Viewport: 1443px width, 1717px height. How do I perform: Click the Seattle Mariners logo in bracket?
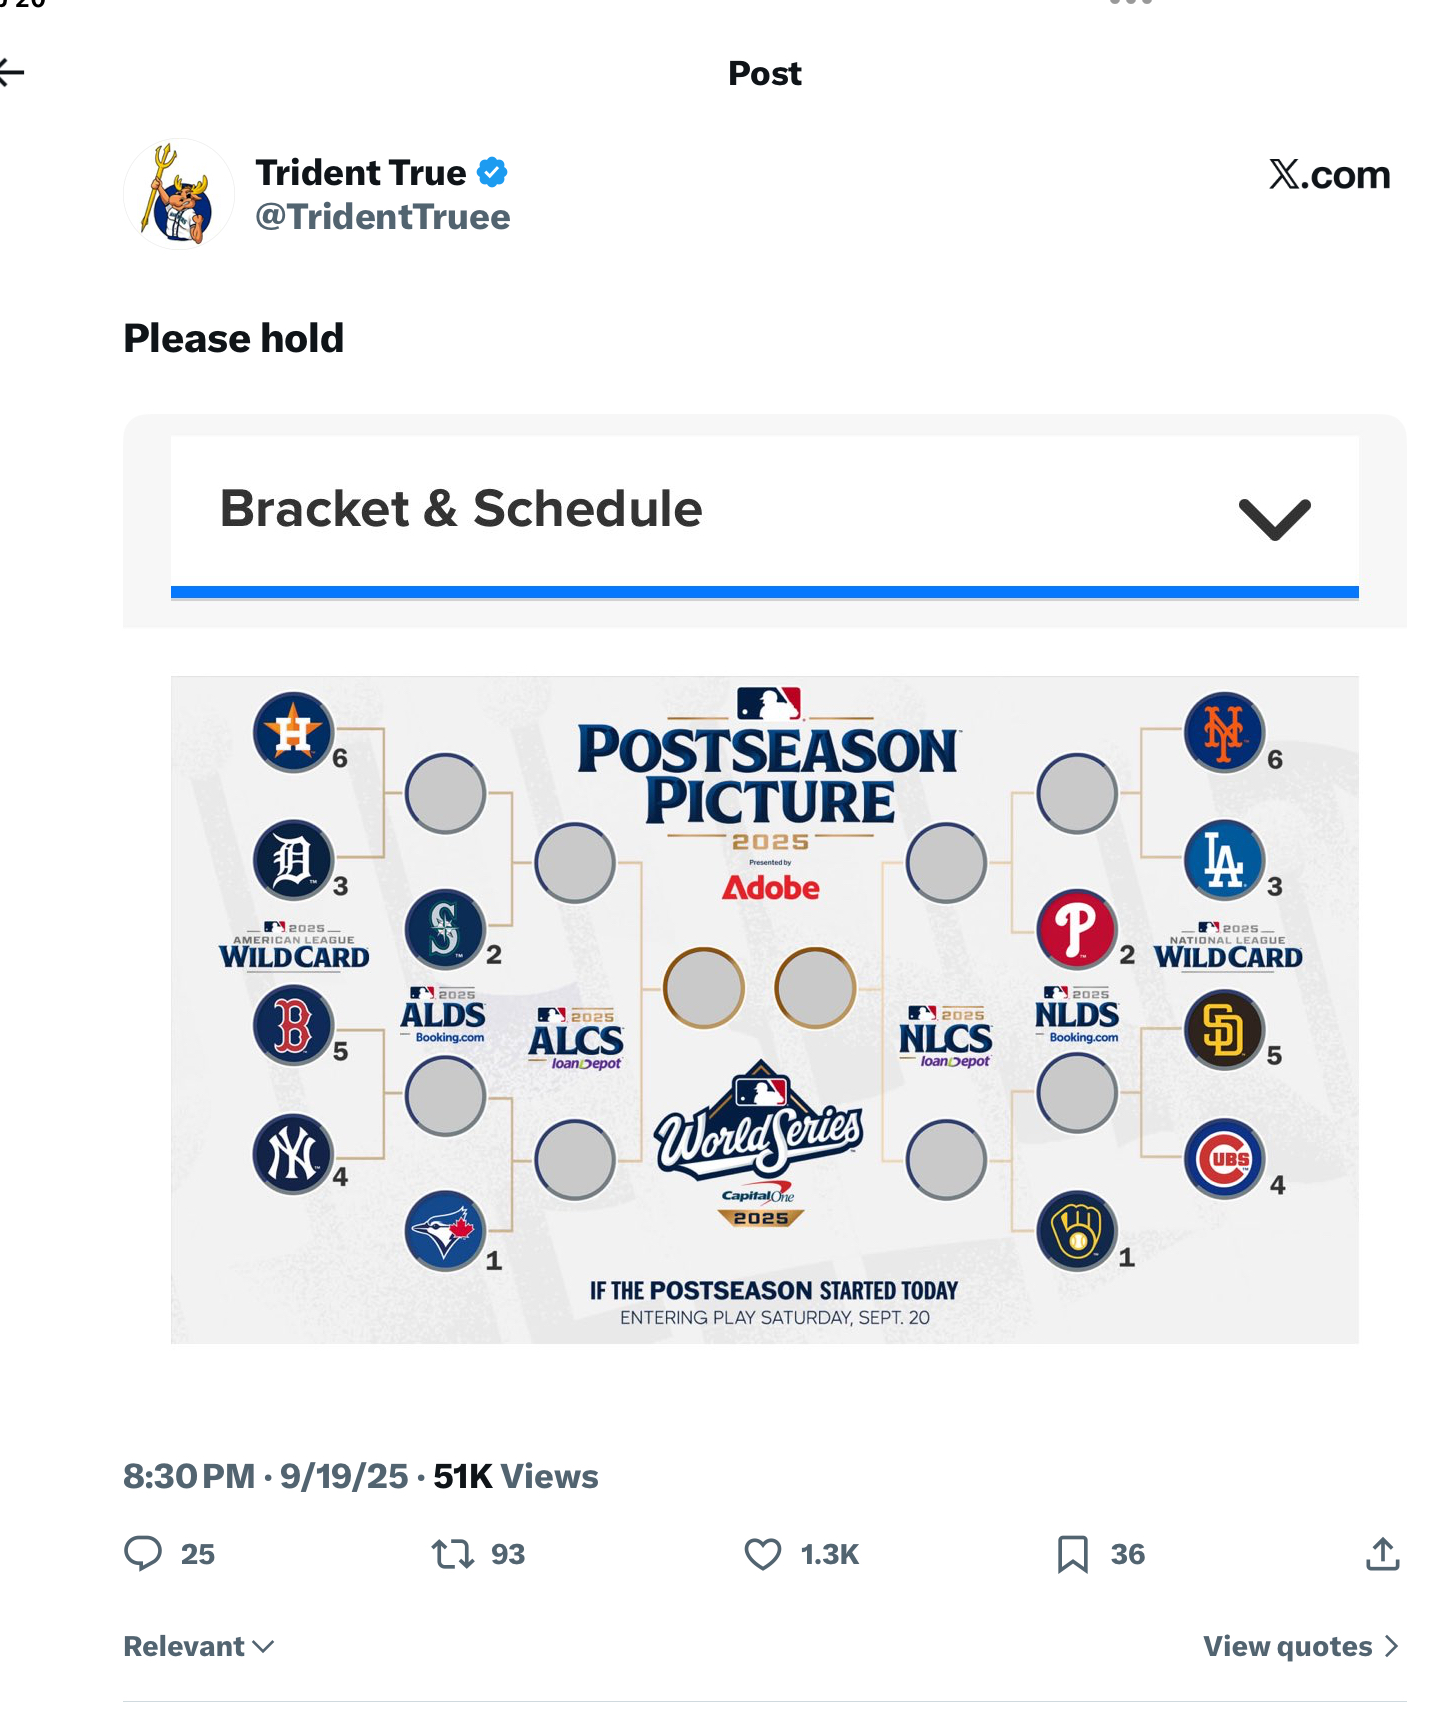click(444, 929)
